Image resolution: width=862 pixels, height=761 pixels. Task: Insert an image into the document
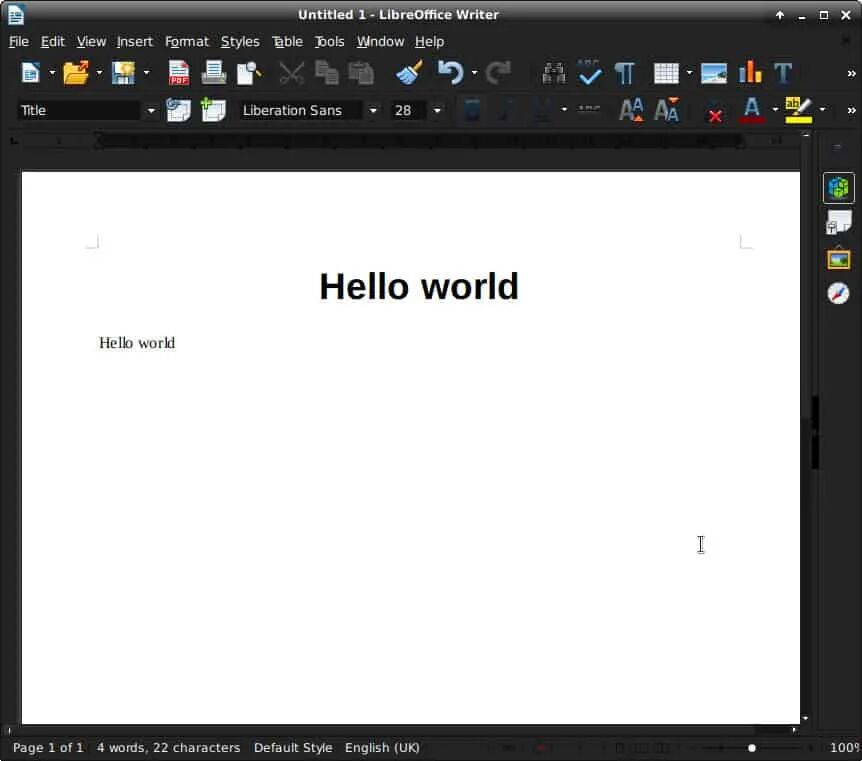pyautogui.click(x=714, y=72)
